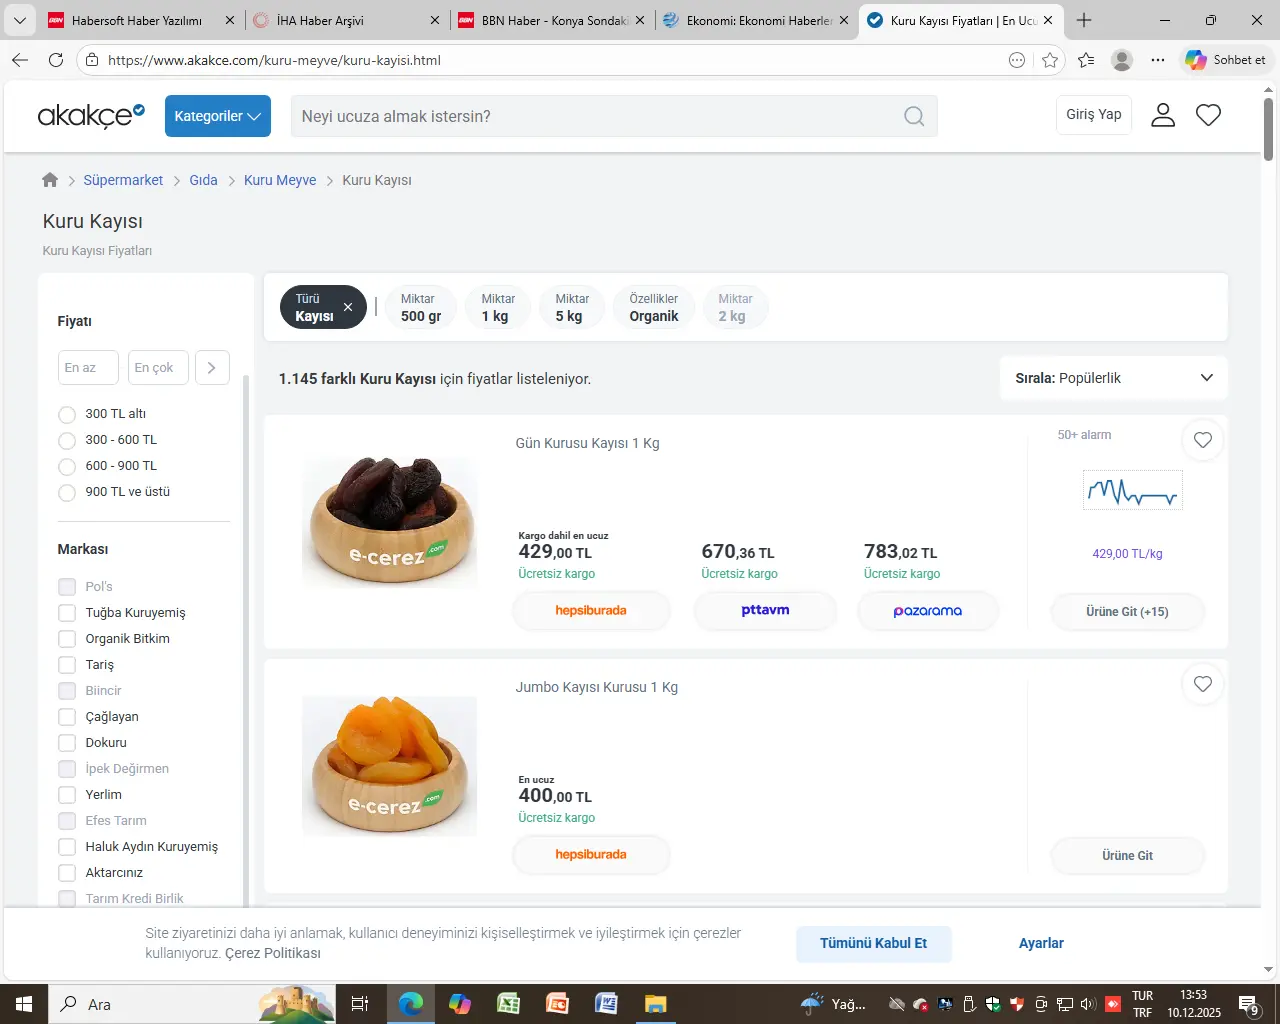This screenshot has width=1280, height=1024.
Task: Click the En az minimum price field
Action: (88, 368)
